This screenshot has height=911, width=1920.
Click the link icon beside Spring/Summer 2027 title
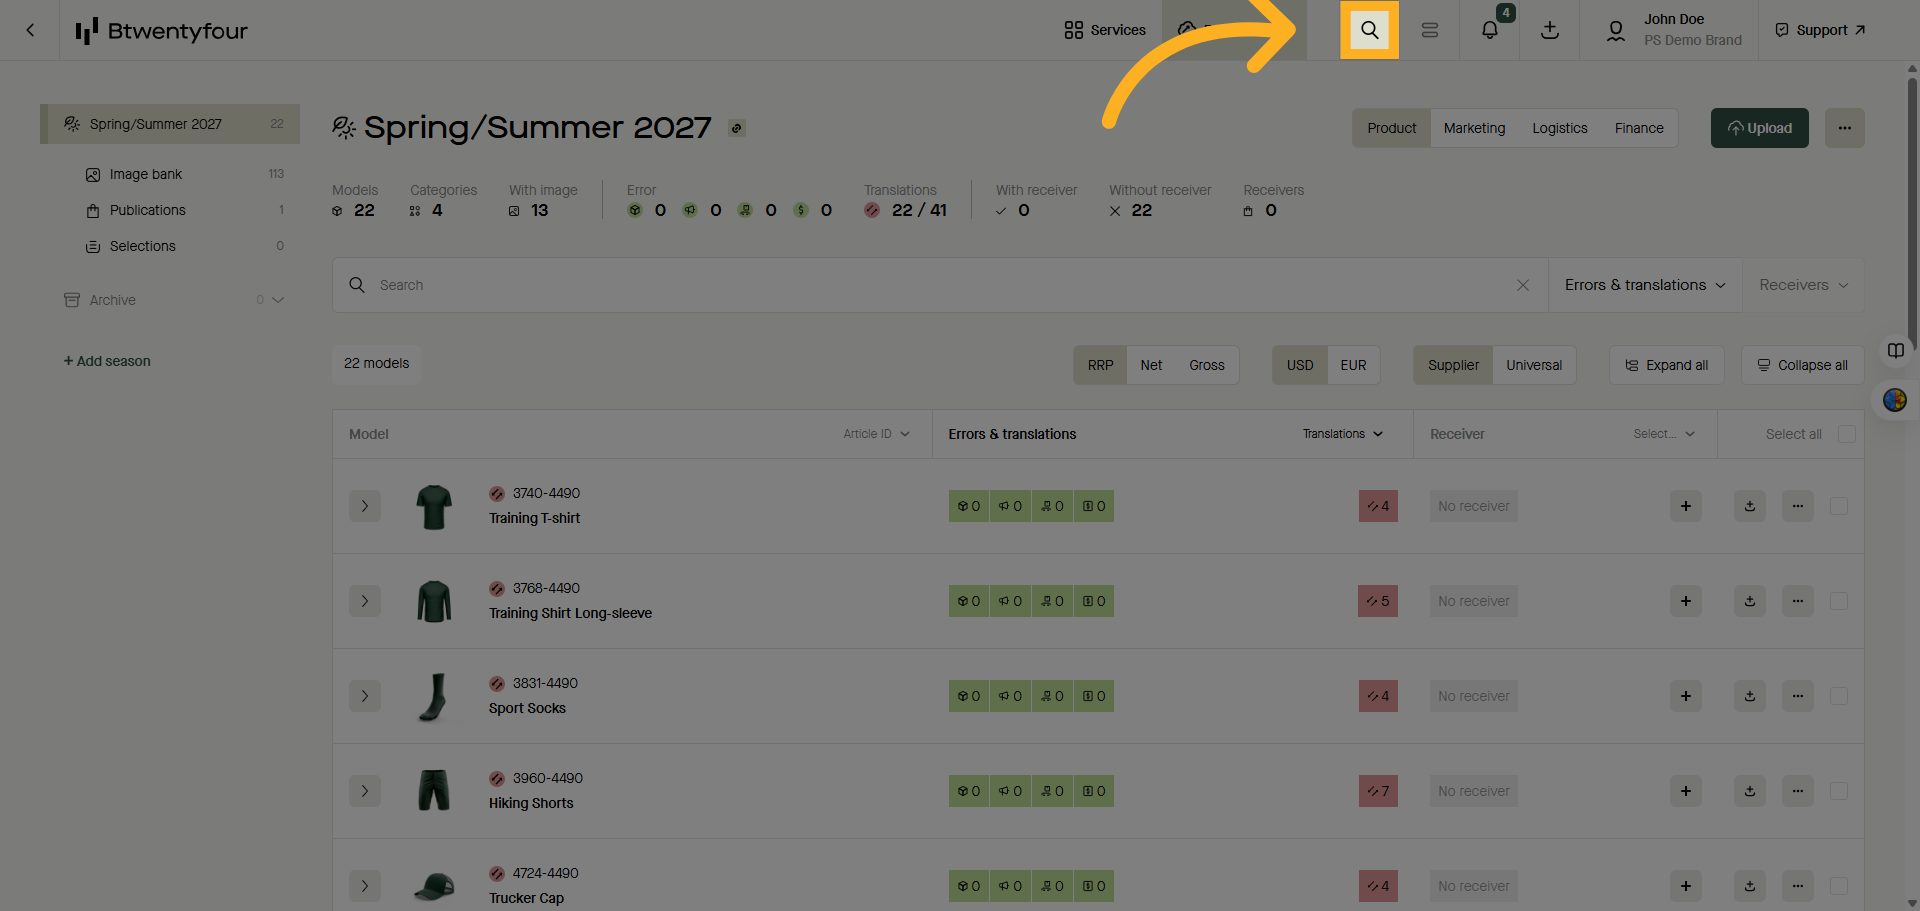[737, 128]
